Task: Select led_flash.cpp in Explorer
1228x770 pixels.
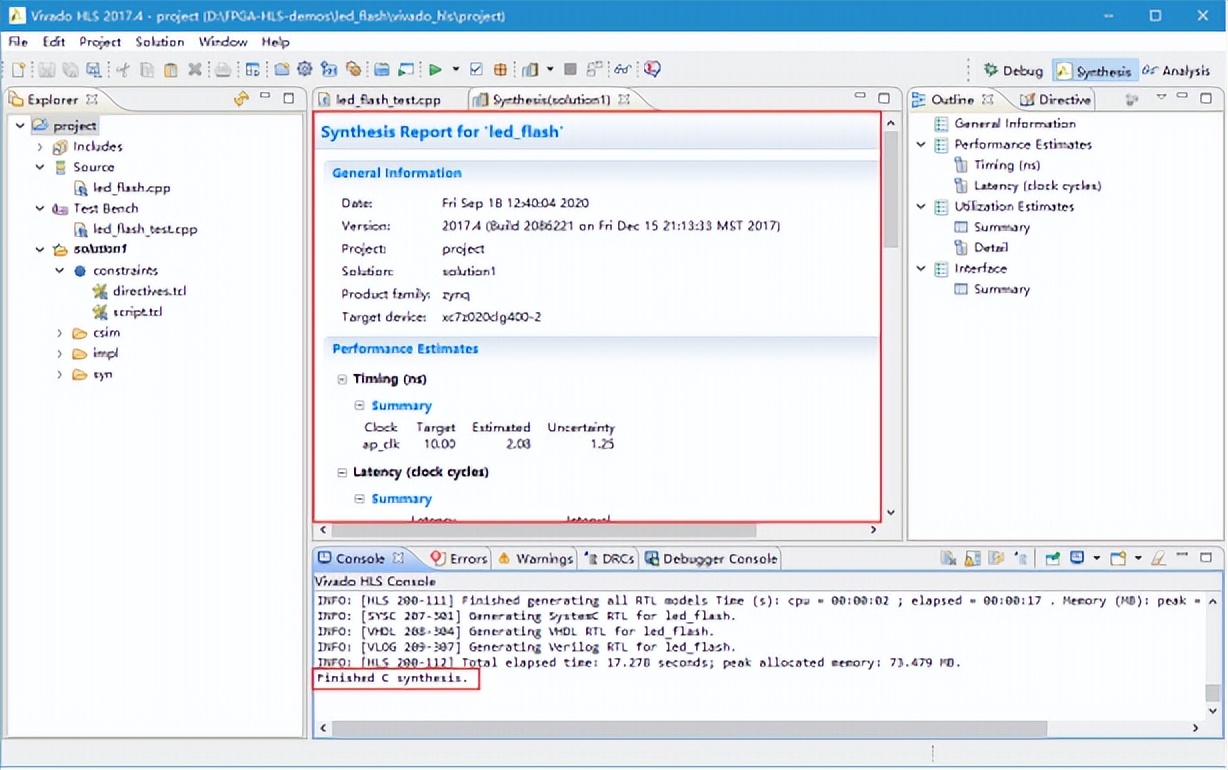Action: 122,188
